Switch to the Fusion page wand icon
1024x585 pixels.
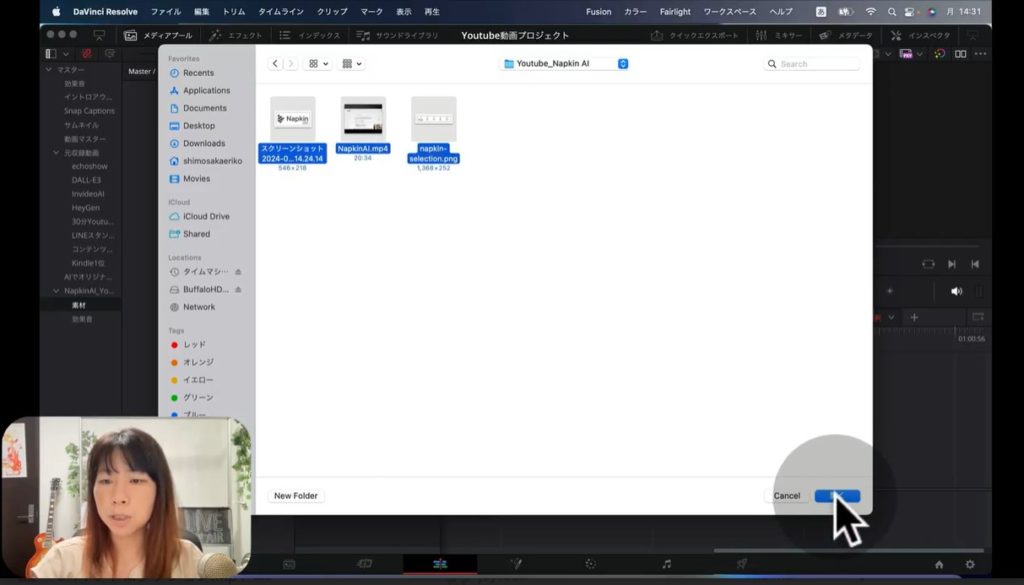click(x=516, y=564)
